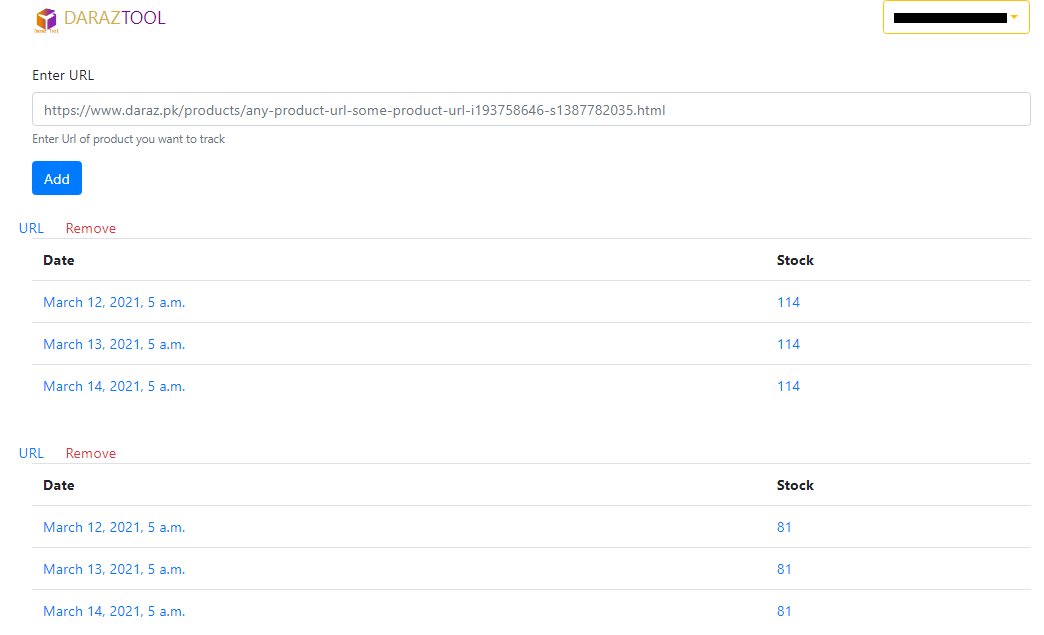Click March 12, 2021 date in first table

[x=114, y=302]
